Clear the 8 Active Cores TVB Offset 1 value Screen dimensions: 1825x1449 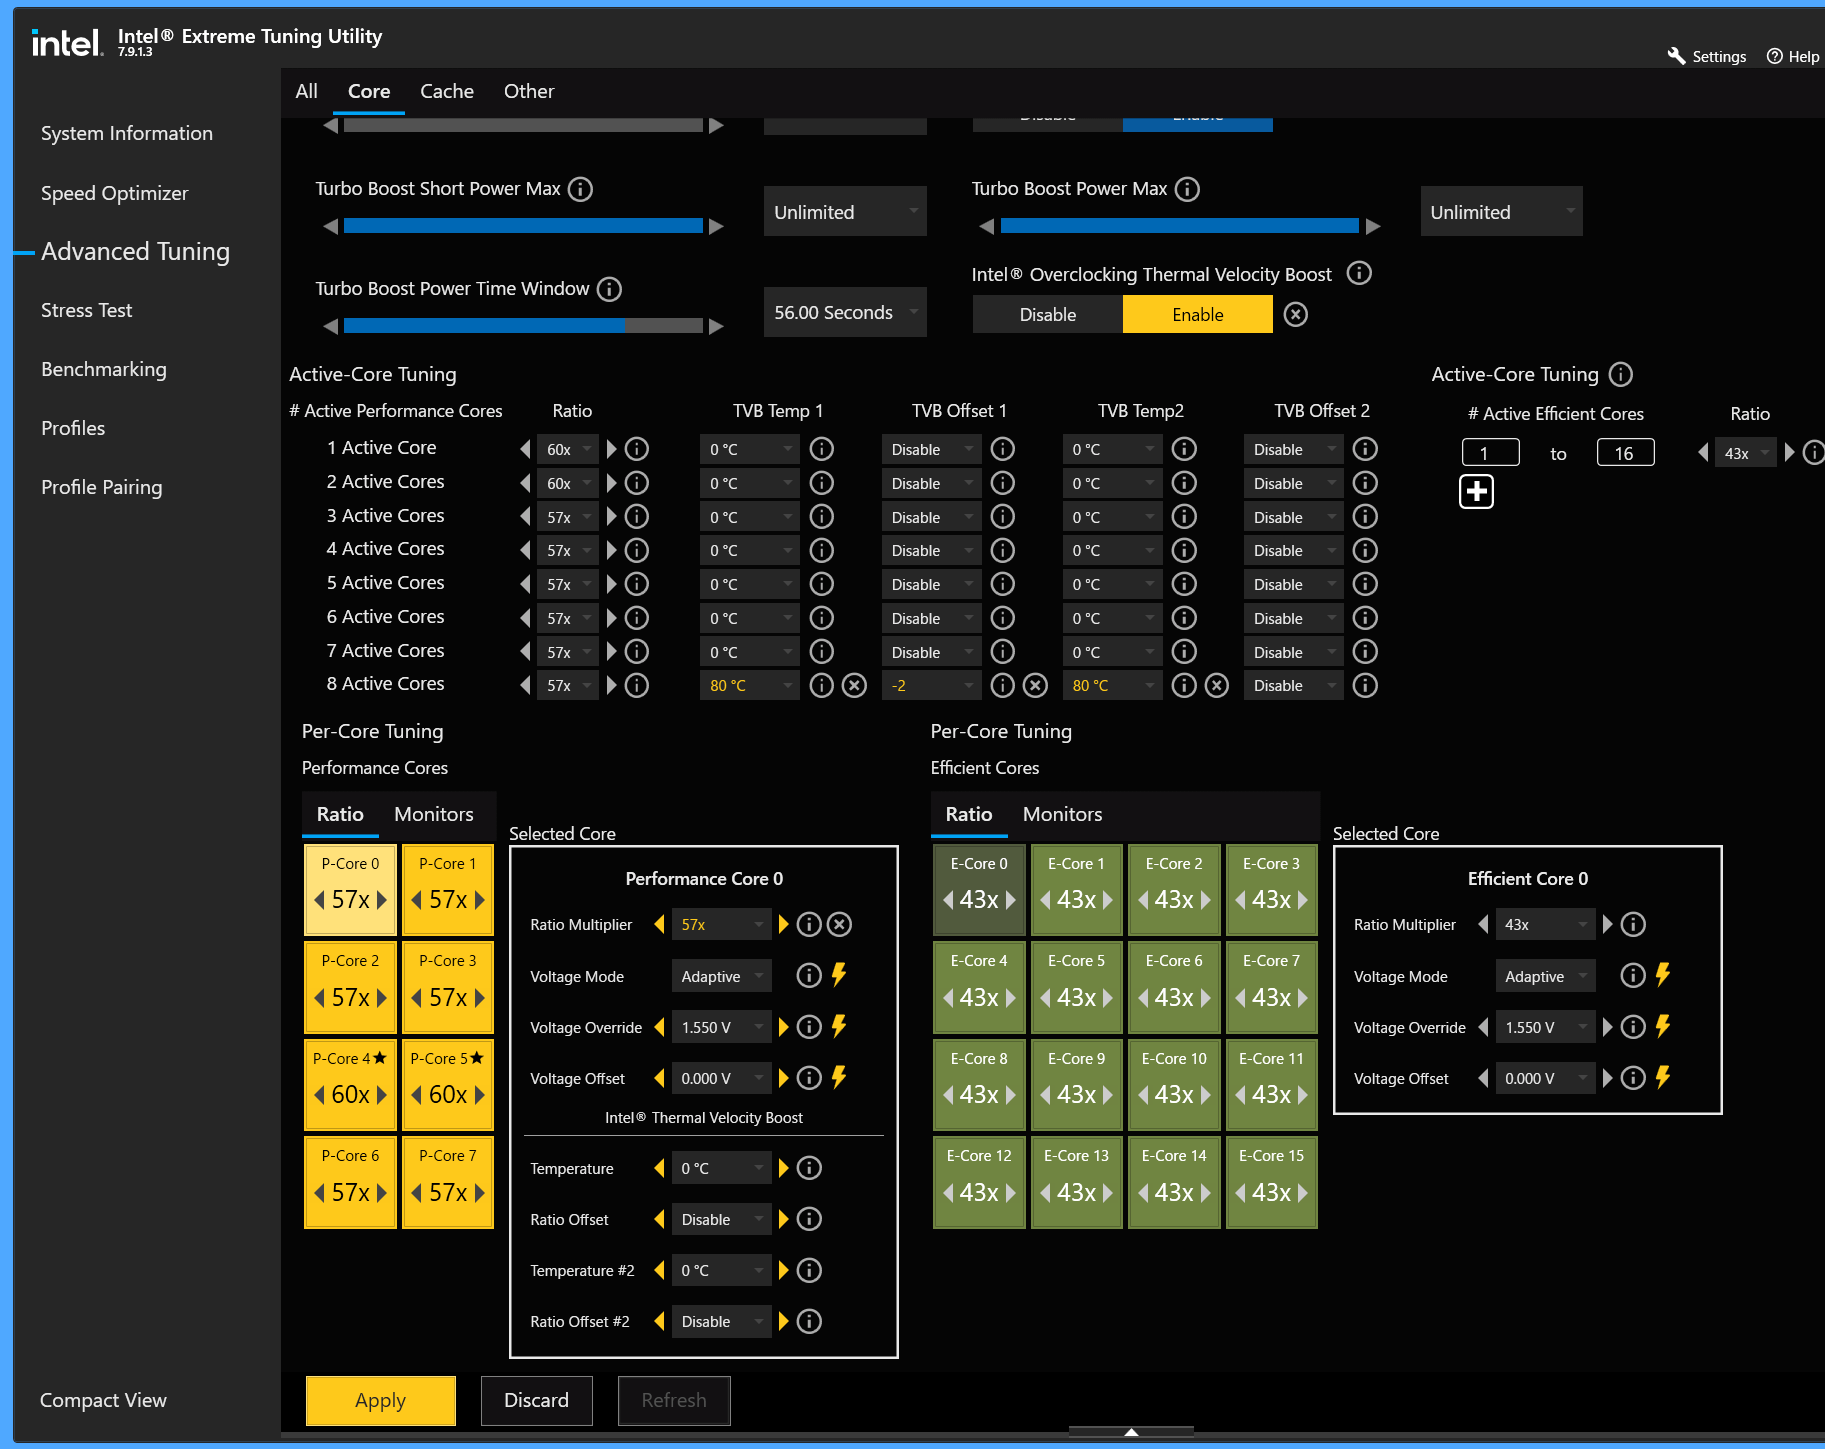[1036, 686]
